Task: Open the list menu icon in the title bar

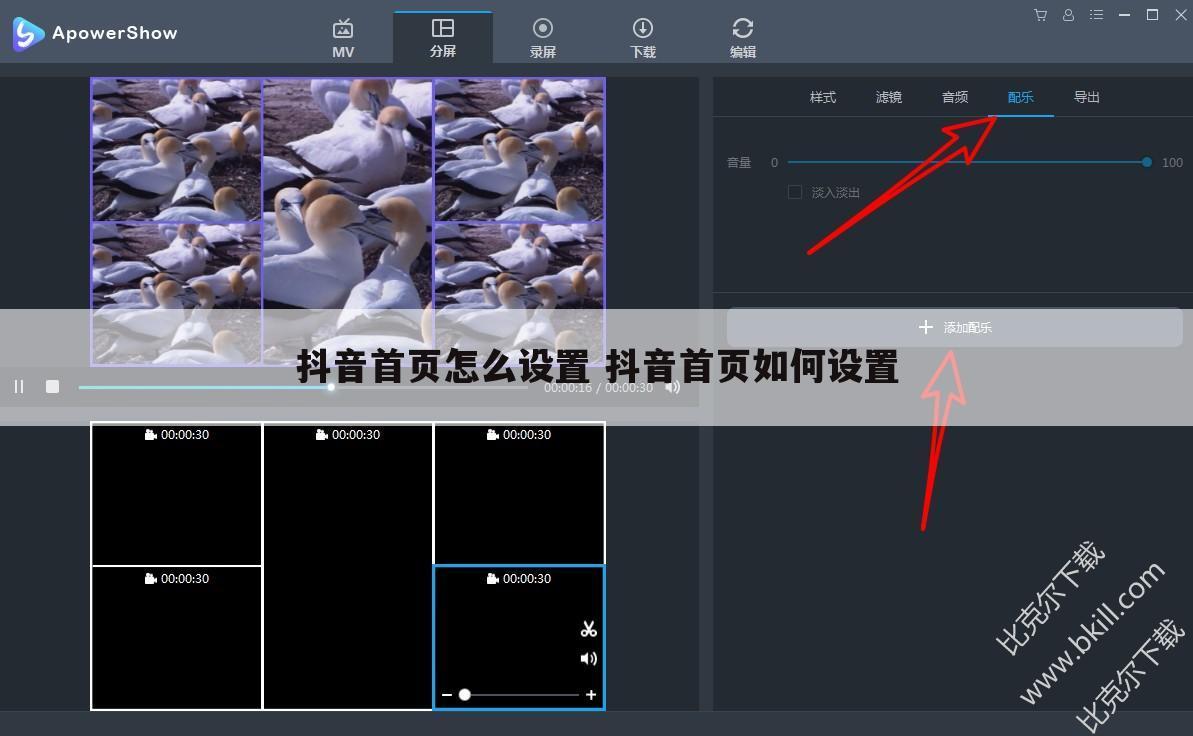Action: click(1096, 15)
